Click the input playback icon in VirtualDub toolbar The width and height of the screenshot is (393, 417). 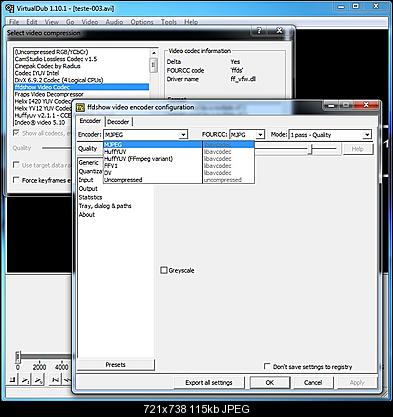click(26, 380)
